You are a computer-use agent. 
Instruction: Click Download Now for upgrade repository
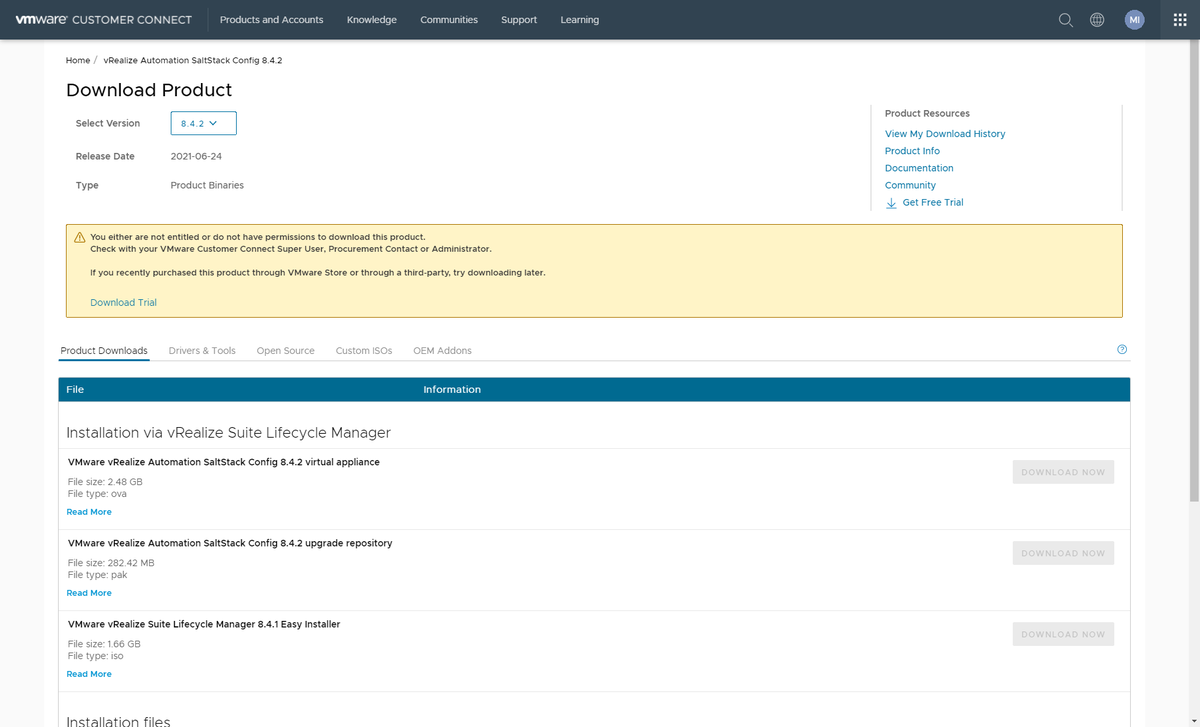[x=1063, y=553]
